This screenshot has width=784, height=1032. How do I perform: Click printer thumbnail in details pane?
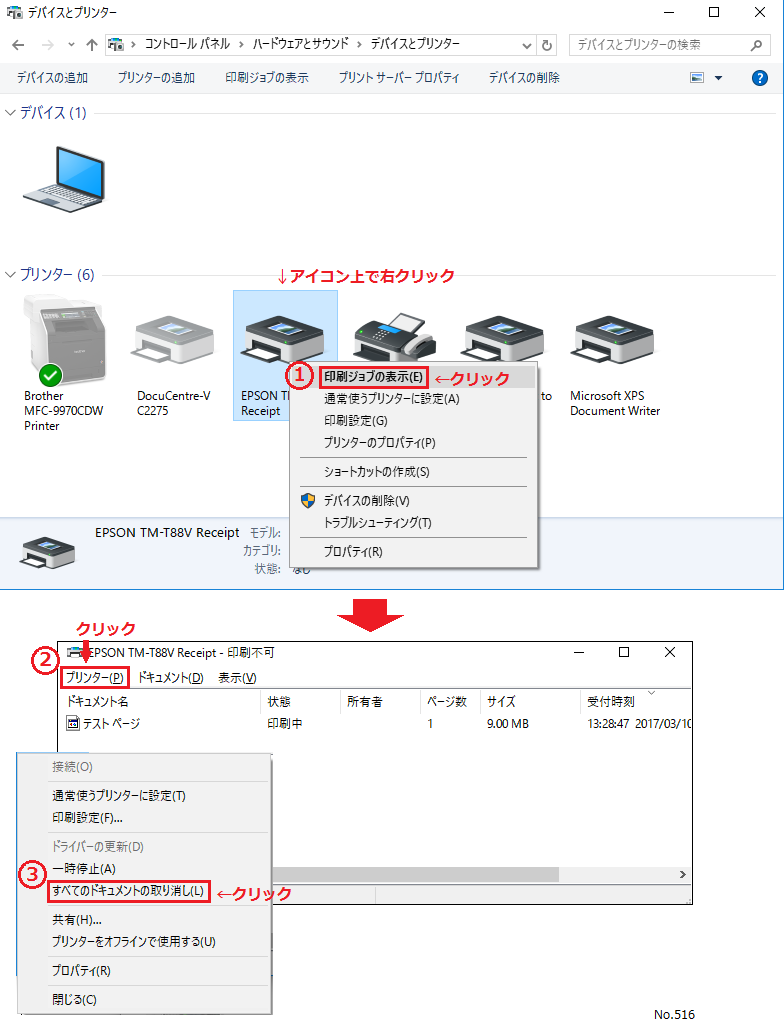pyautogui.click(x=47, y=552)
